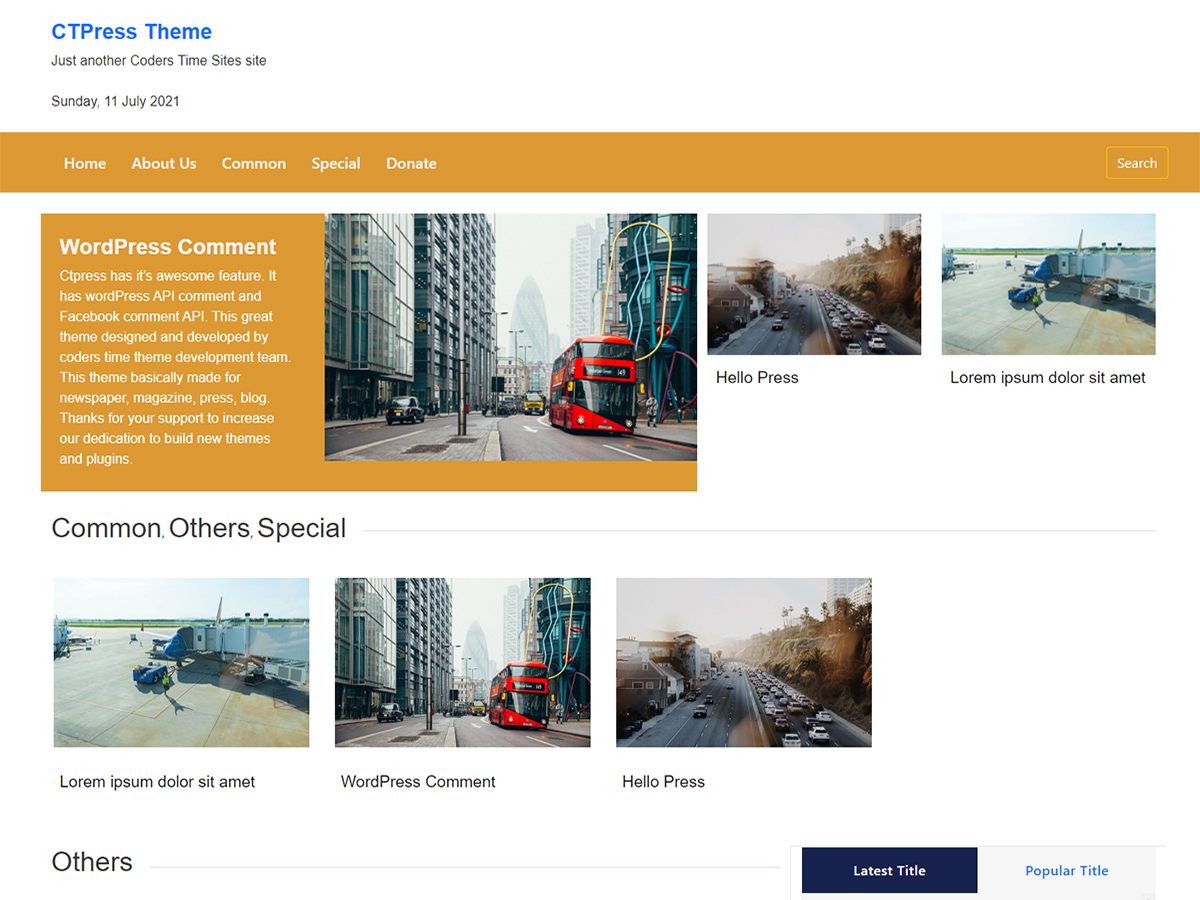Image resolution: width=1200 pixels, height=900 pixels.
Task: Click the airport thumbnail beside the featured post
Action: point(1048,284)
